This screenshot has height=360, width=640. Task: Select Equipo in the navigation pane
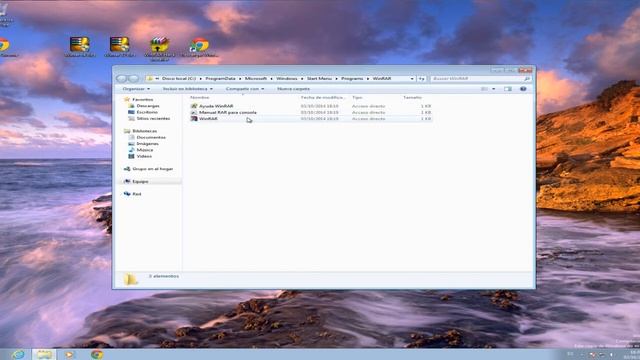coord(140,182)
